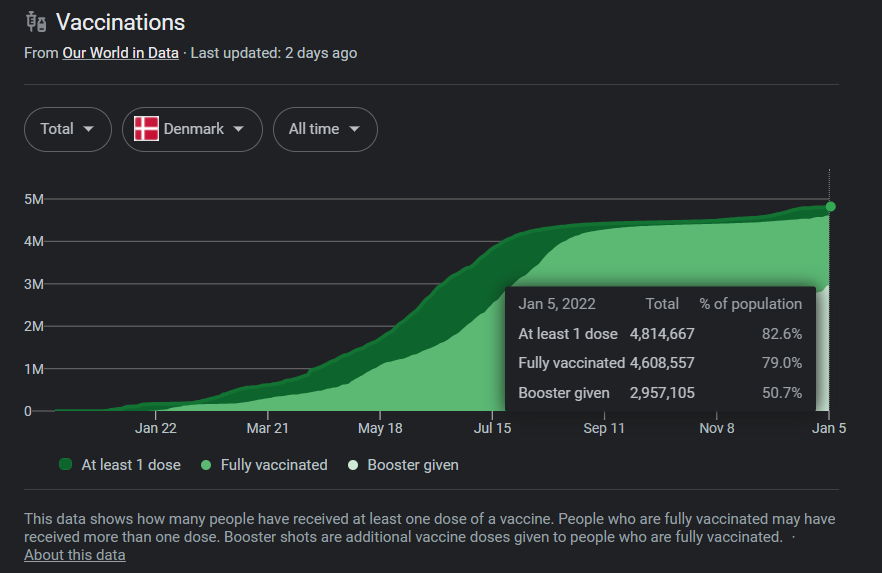Click the vaccine syringe icon beside Vaccinations
This screenshot has height=573, width=882.
36,22
